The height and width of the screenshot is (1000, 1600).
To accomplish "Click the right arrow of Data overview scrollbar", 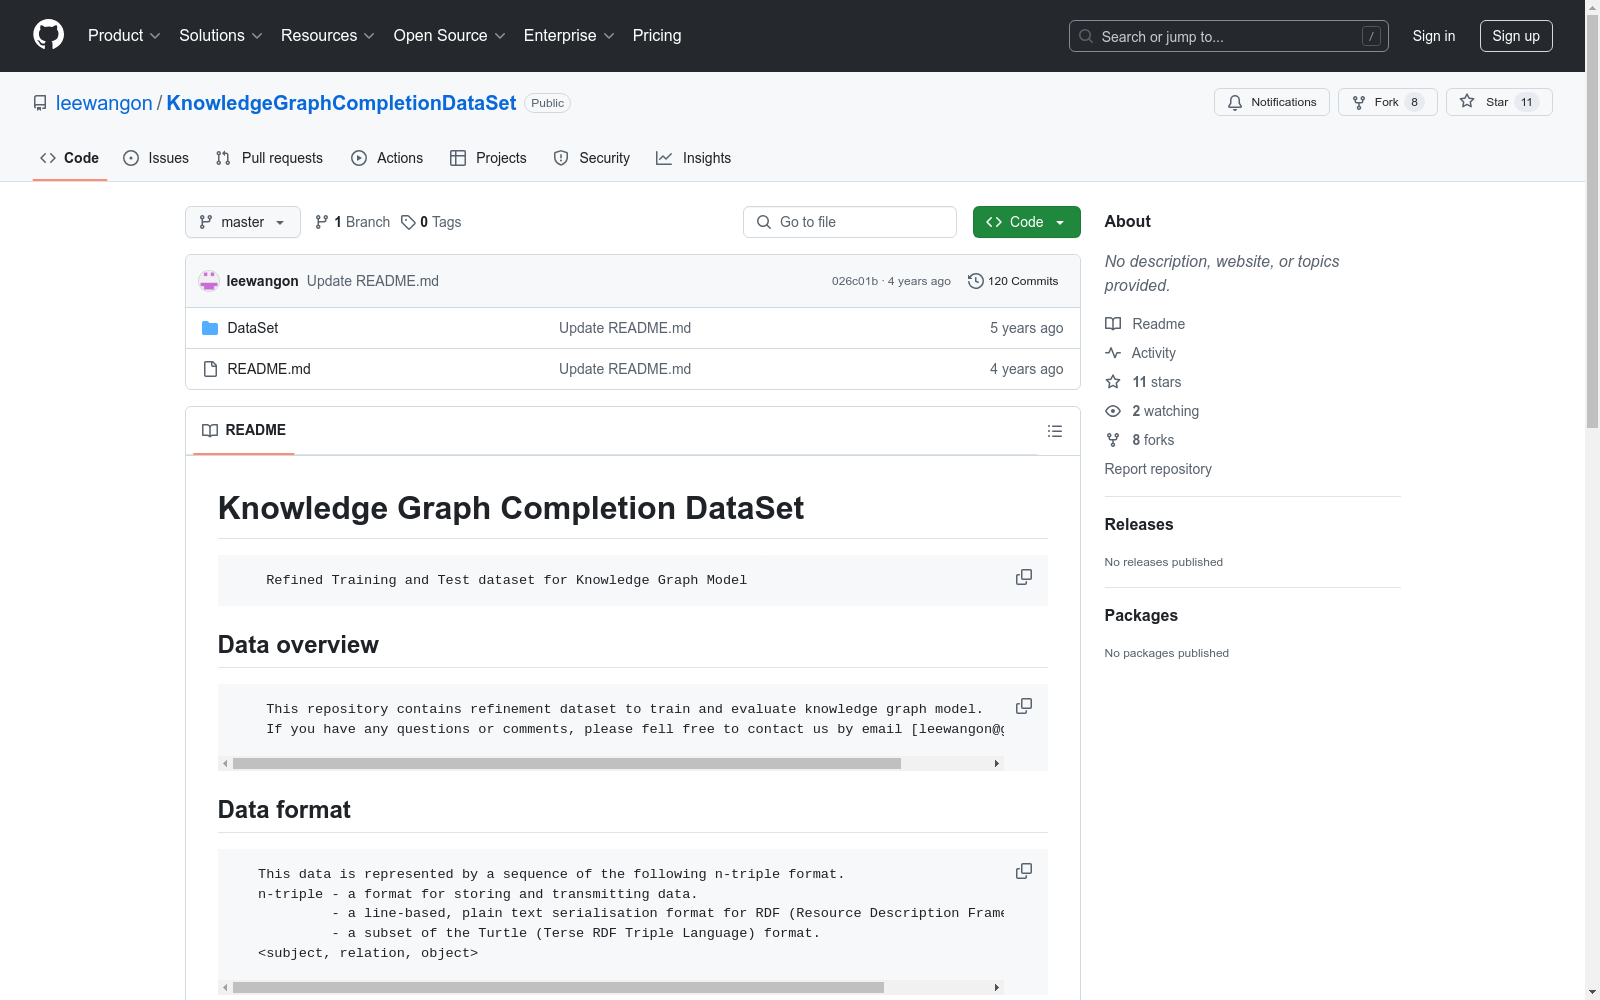I will pyautogui.click(x=997, y=763).
